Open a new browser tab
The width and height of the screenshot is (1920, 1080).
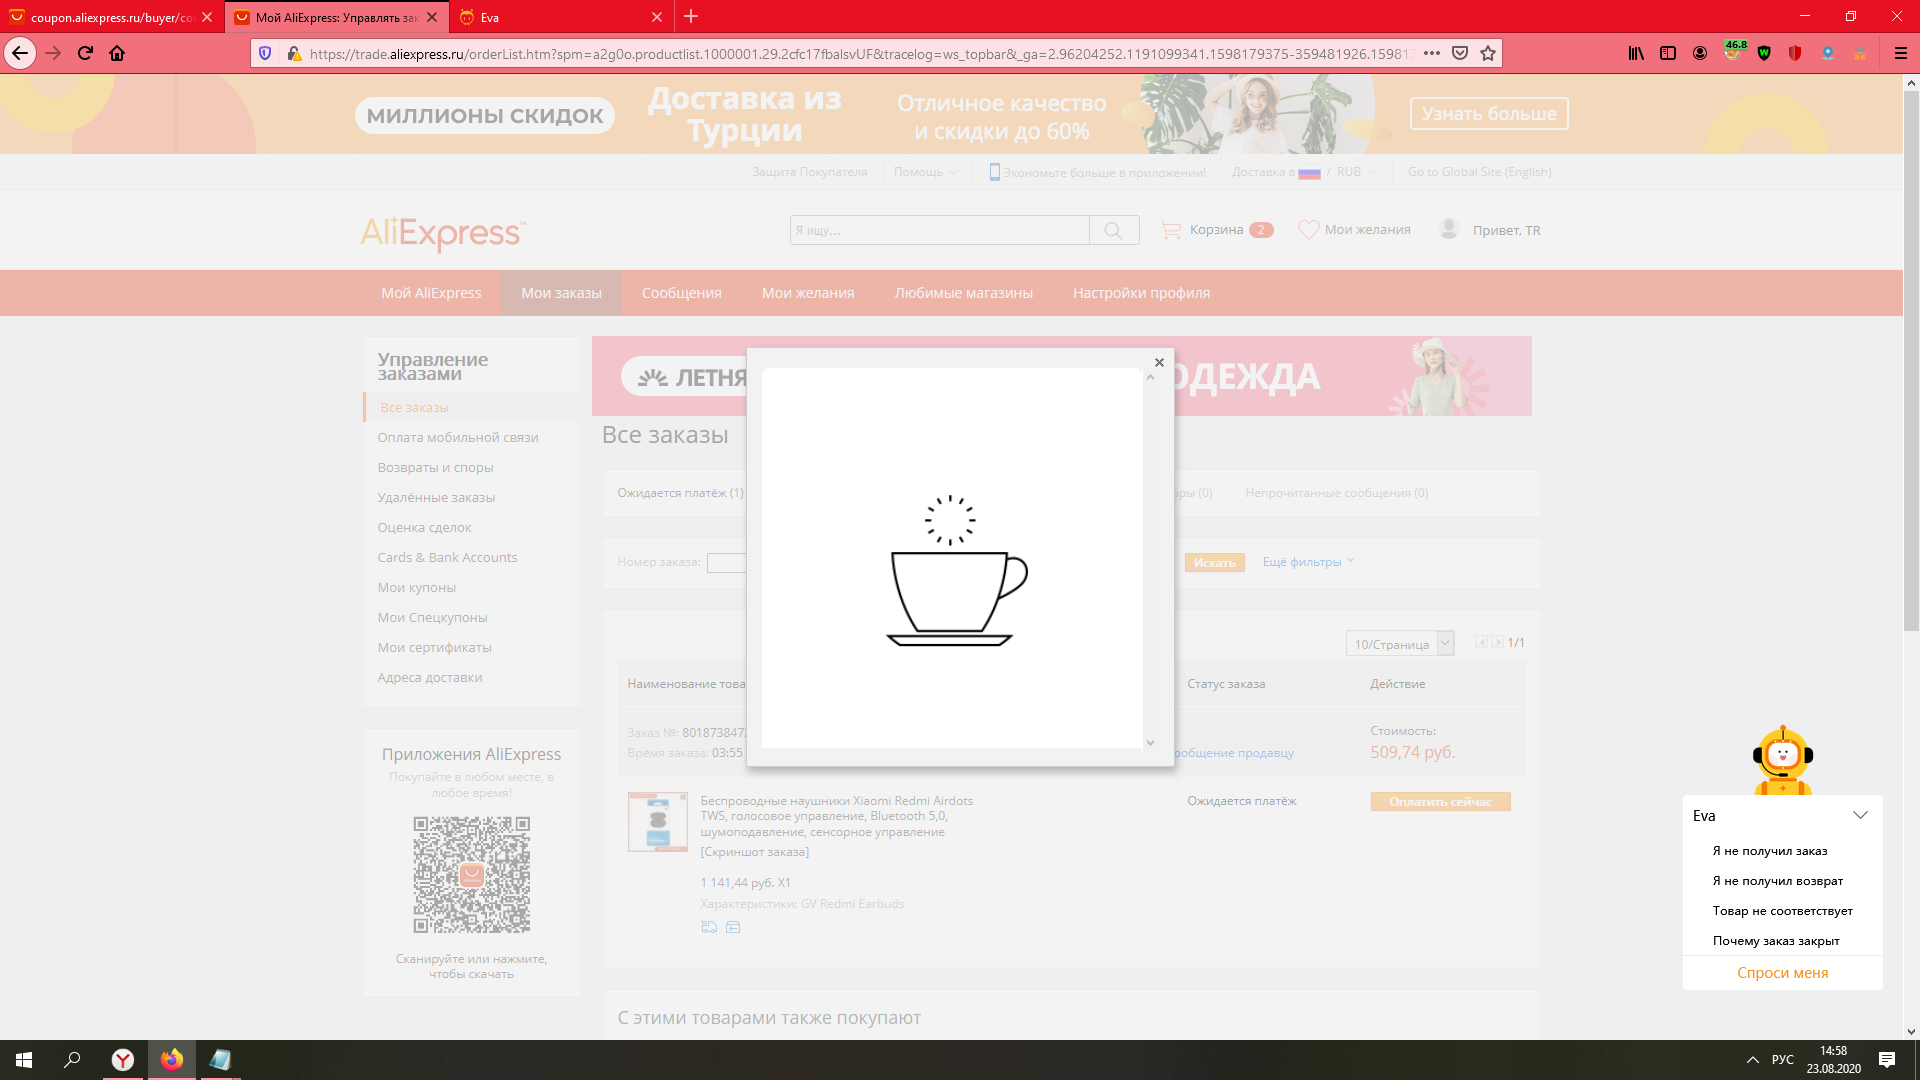click(691, 16)
